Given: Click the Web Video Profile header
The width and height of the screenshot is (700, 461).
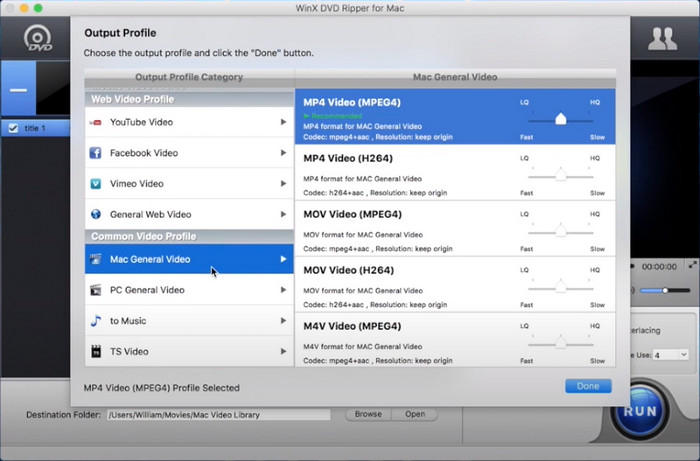Looking at the screenshot, I should [x=189, y=99].
